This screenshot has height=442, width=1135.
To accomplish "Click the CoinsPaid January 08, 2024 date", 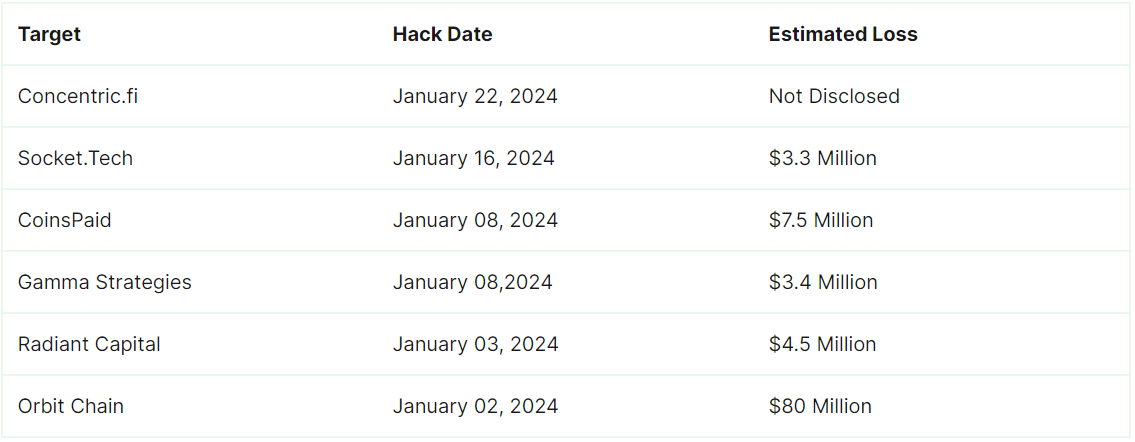I will point(475,220).
